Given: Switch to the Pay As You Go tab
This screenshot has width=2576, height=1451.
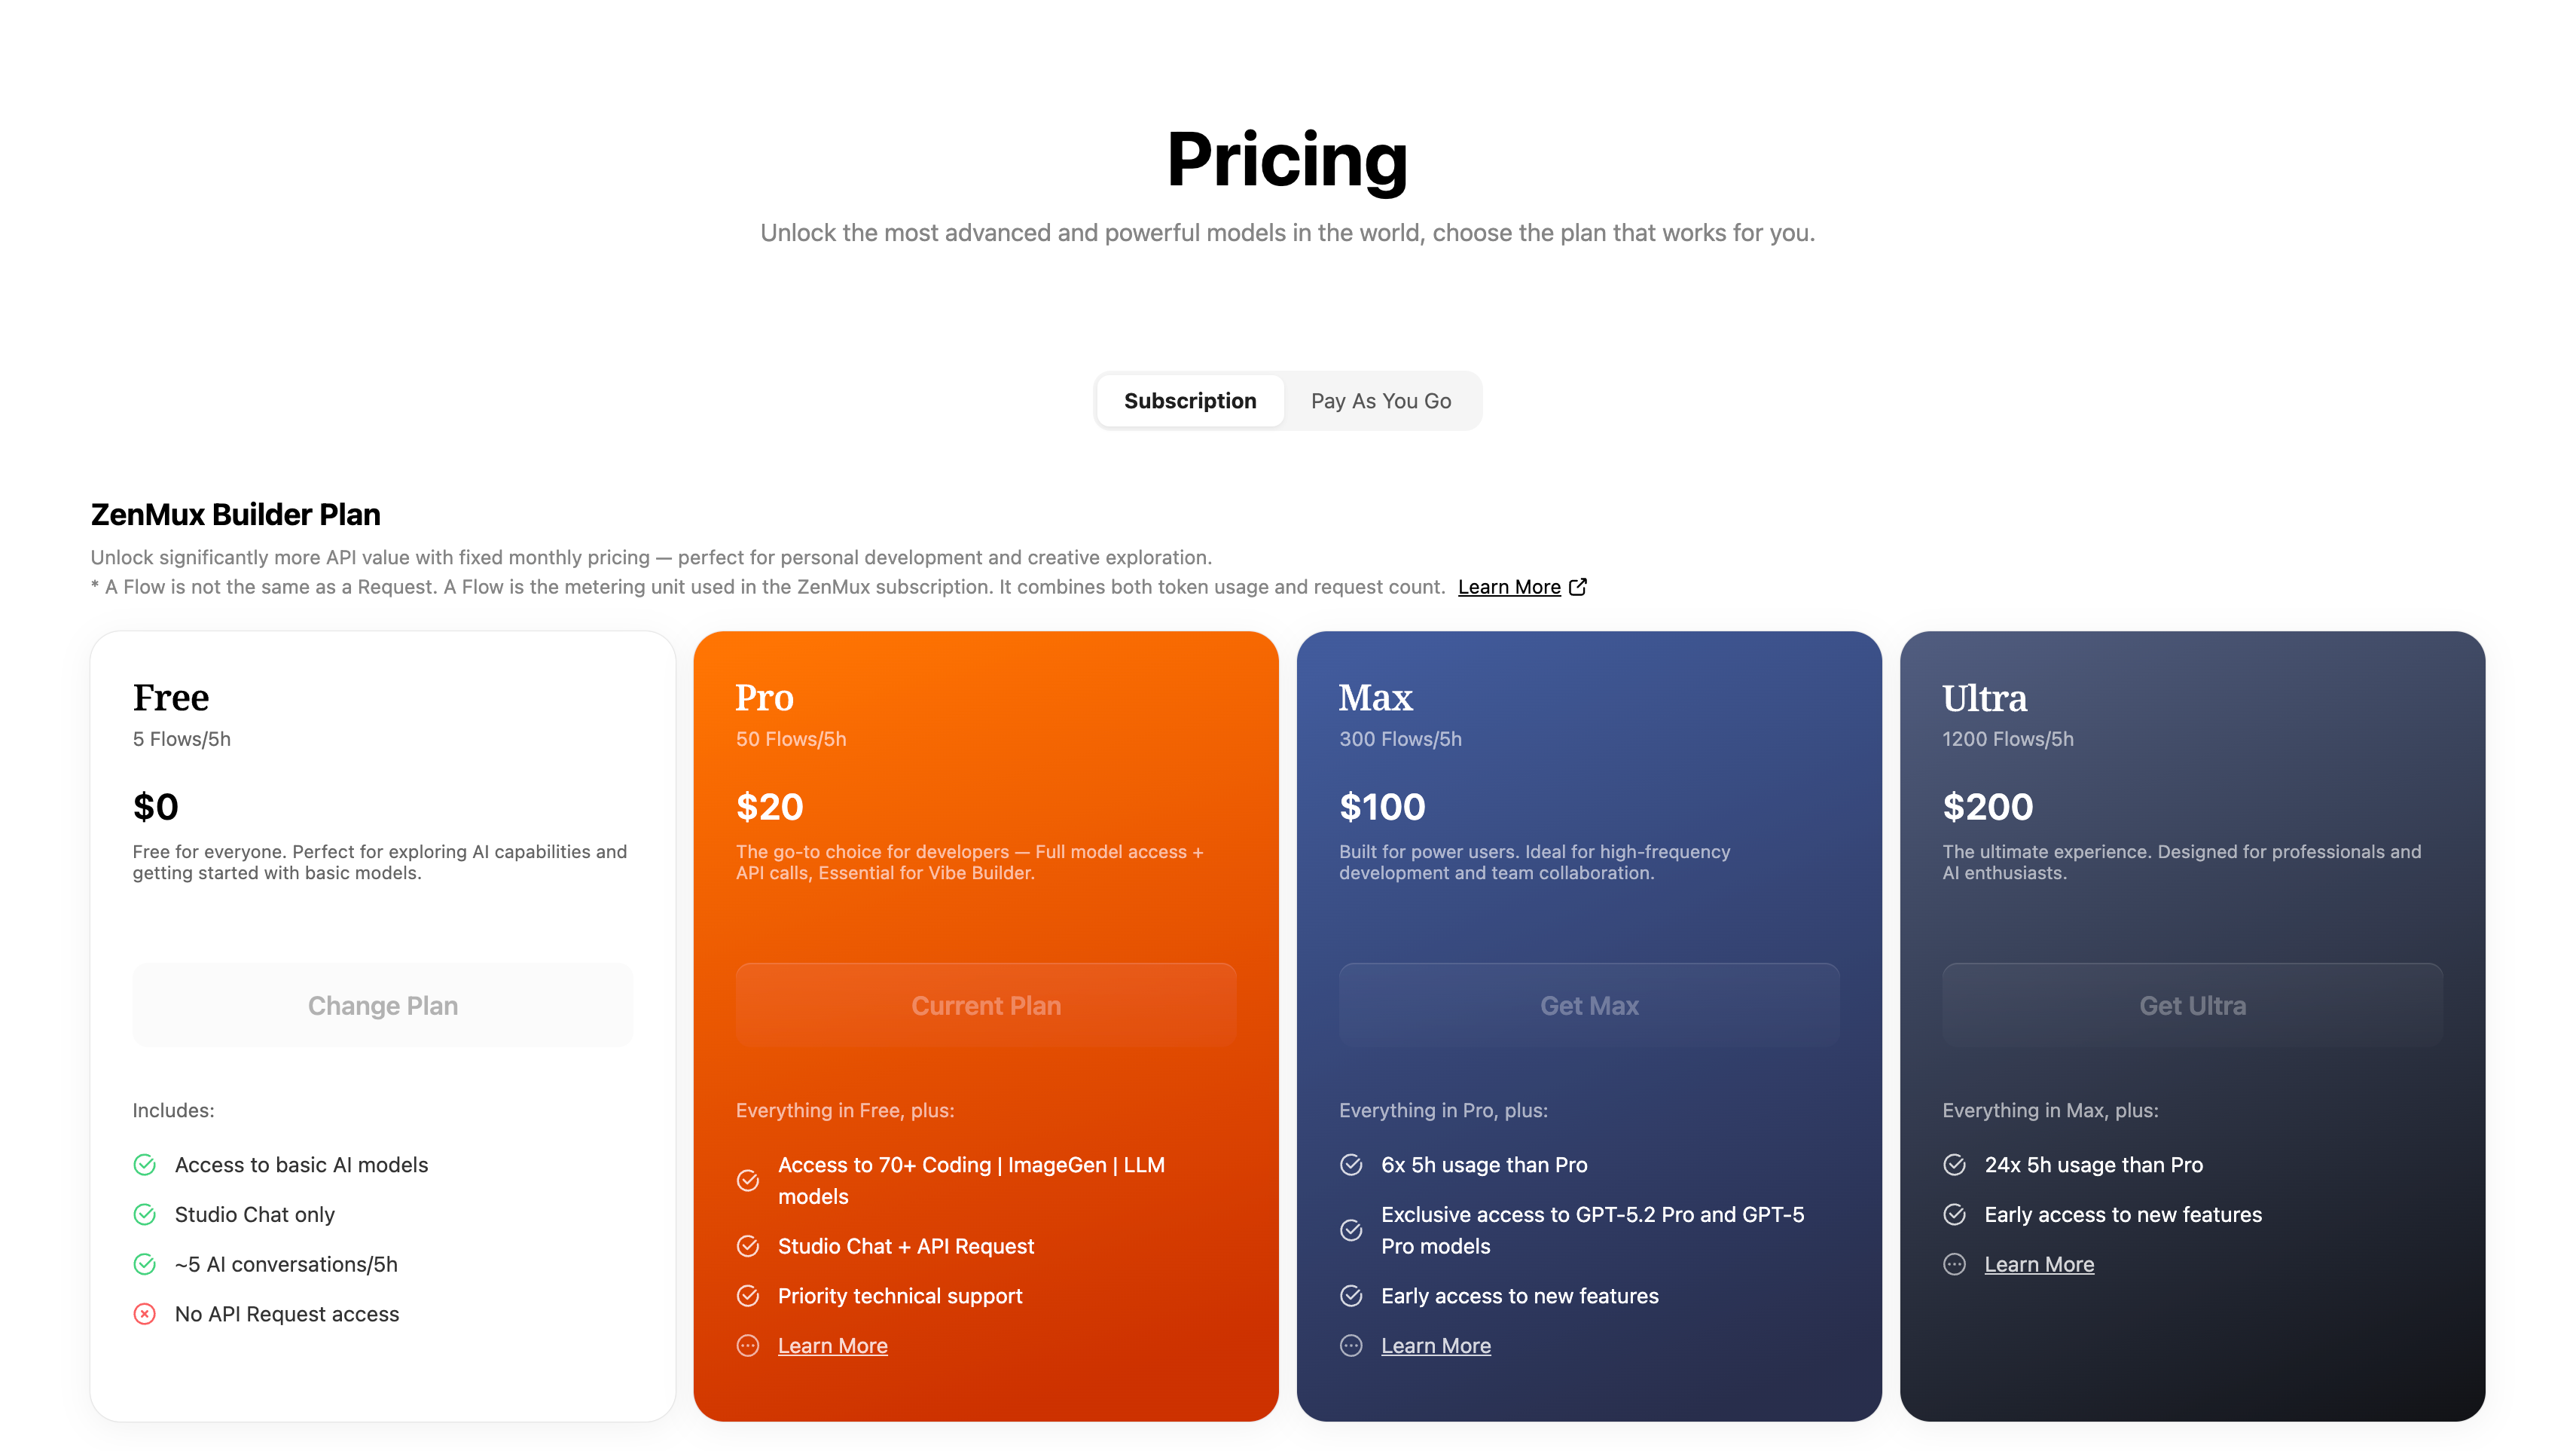Looking at the screenshot, I should click(x=1381, y=401).
